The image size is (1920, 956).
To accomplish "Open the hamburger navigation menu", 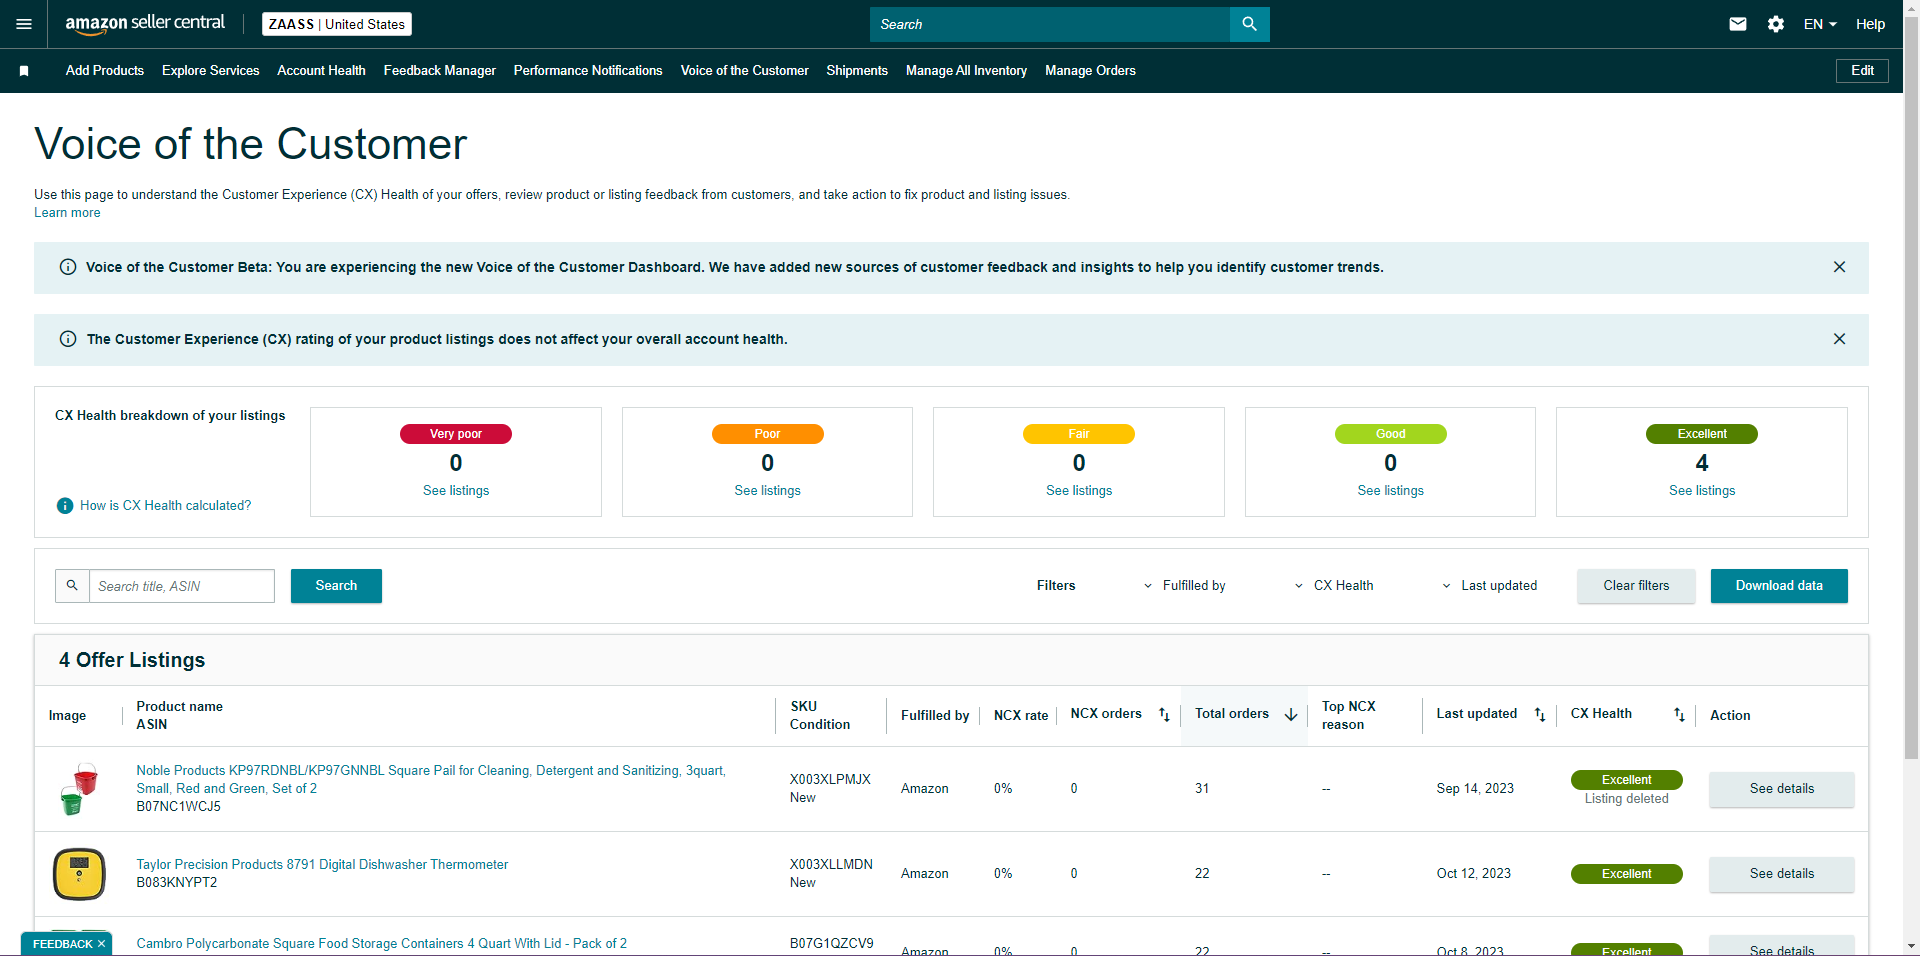I will (x=24, y=24).
